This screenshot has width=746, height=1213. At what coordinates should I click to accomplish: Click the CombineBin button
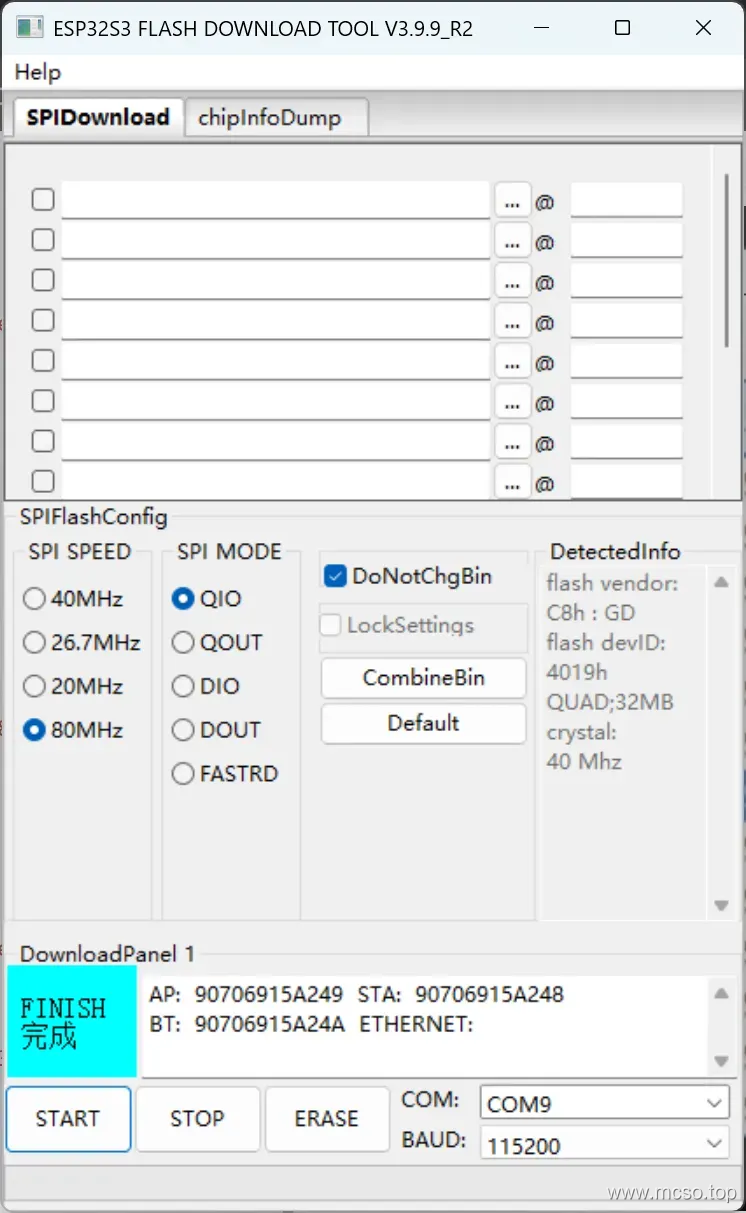tap(423, 678)
